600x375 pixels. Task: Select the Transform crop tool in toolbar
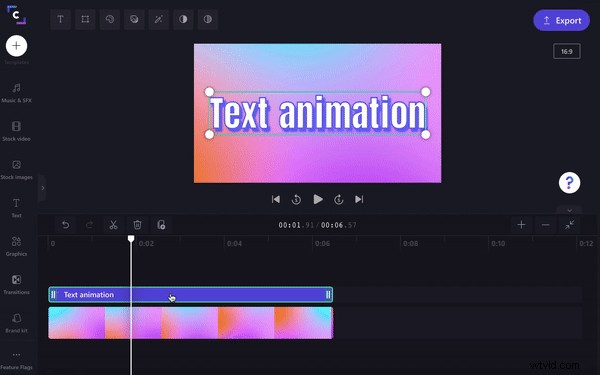click(x=85, y=19)
